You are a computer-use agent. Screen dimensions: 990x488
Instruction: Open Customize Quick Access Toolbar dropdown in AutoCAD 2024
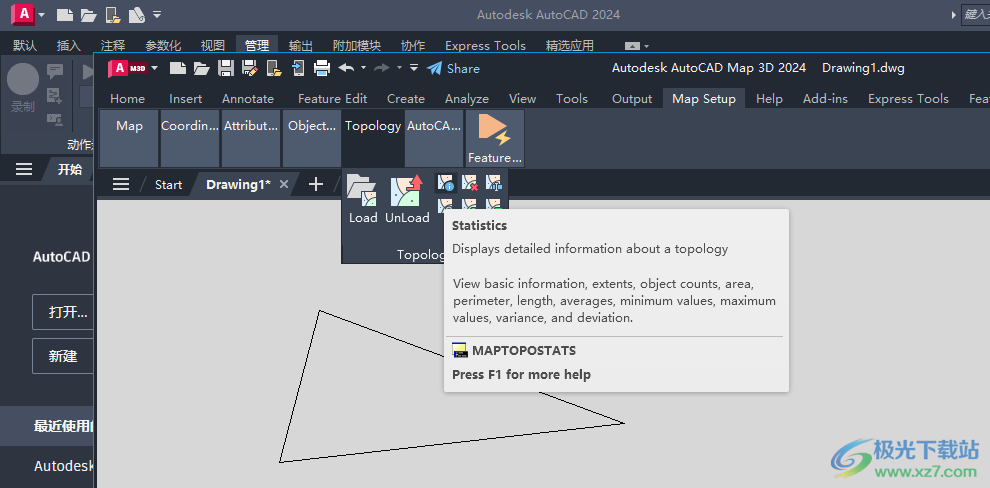click(x=157, y=14)
